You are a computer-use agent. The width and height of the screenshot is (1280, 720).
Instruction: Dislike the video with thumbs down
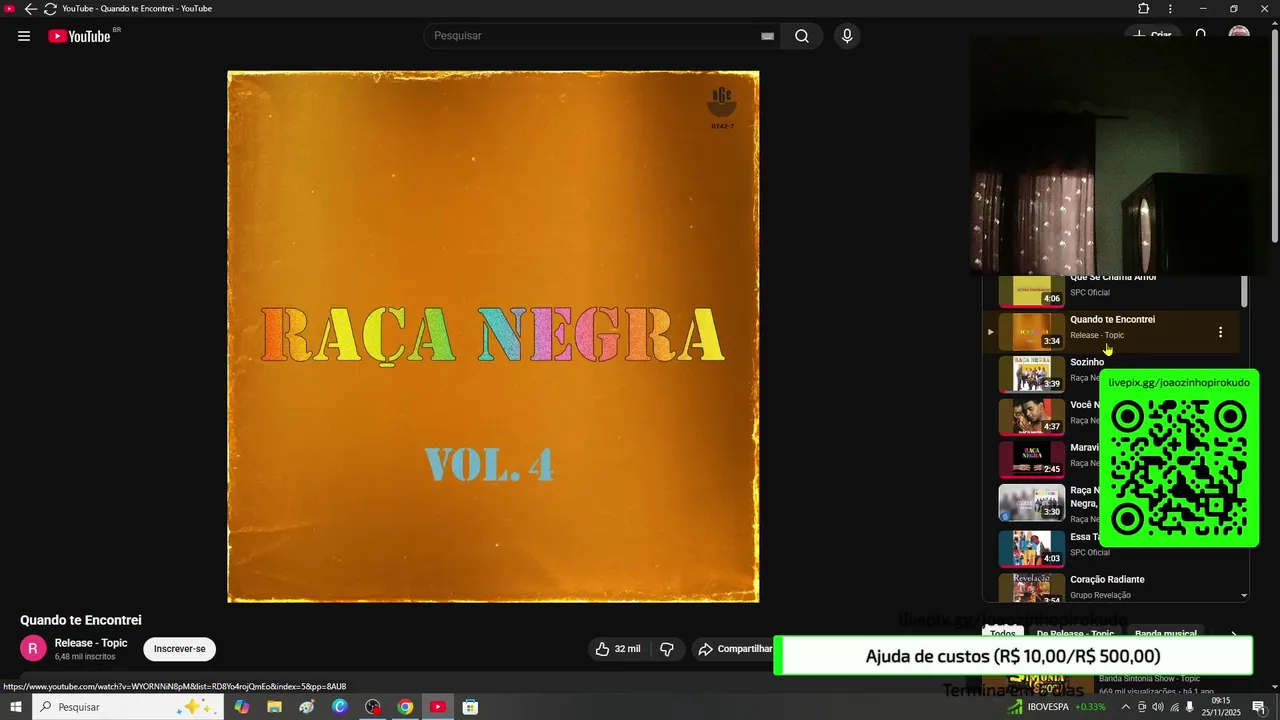[x=667, y=649]
